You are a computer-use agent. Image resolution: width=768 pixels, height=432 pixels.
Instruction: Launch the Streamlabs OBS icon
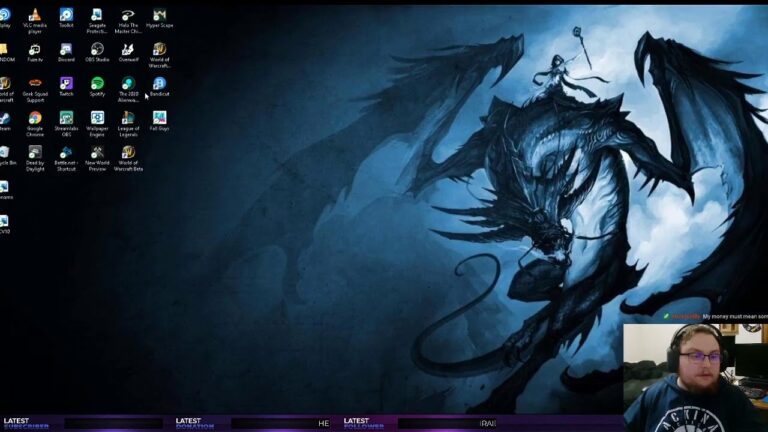click(x=66, y=123)
